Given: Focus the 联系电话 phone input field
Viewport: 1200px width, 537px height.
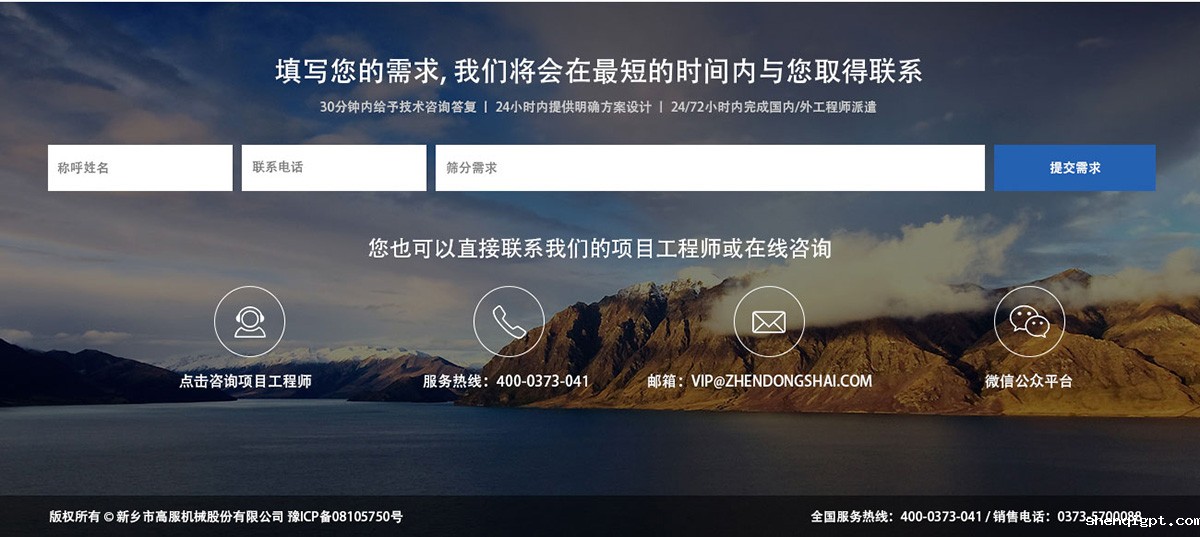Looking at the screenshot, I should [334, 168].
